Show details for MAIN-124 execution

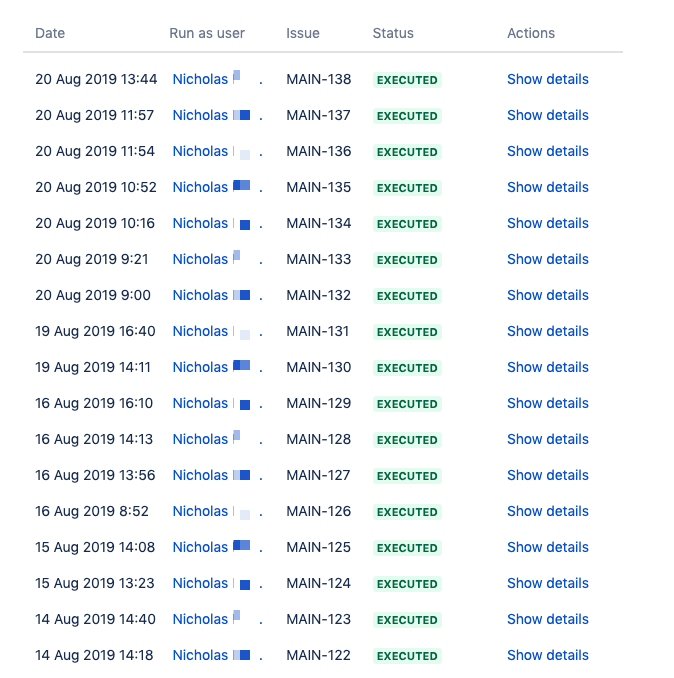coord(547,583)
